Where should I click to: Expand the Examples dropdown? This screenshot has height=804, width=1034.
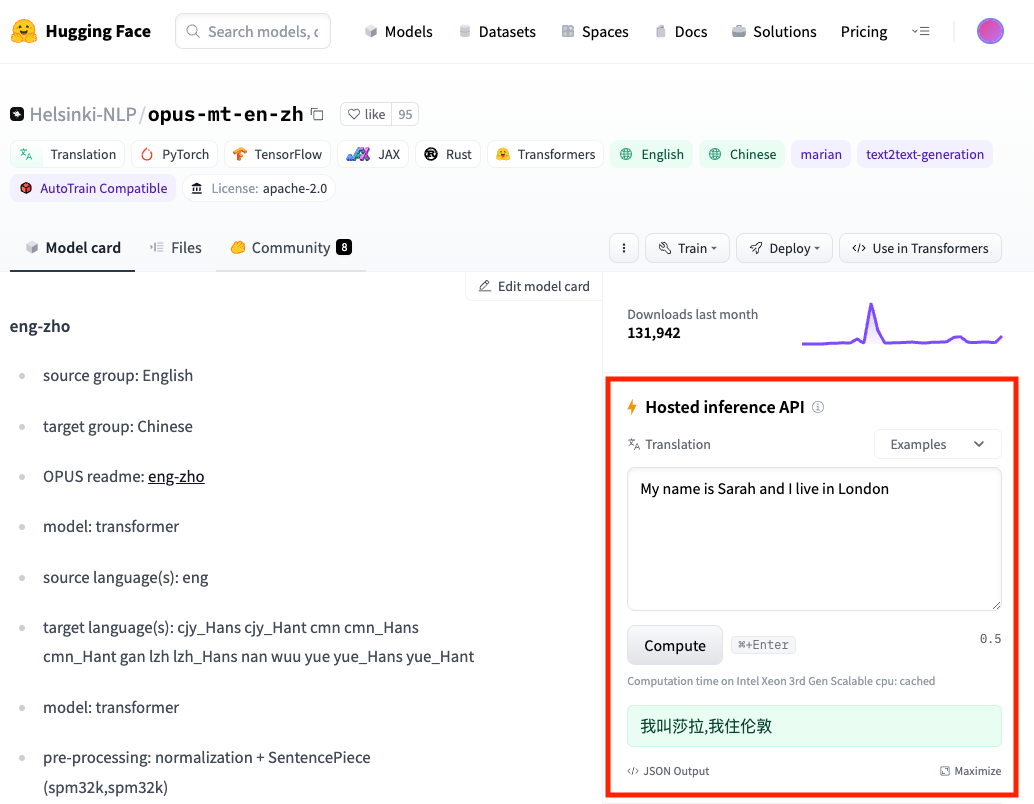[x=937, y=444]
